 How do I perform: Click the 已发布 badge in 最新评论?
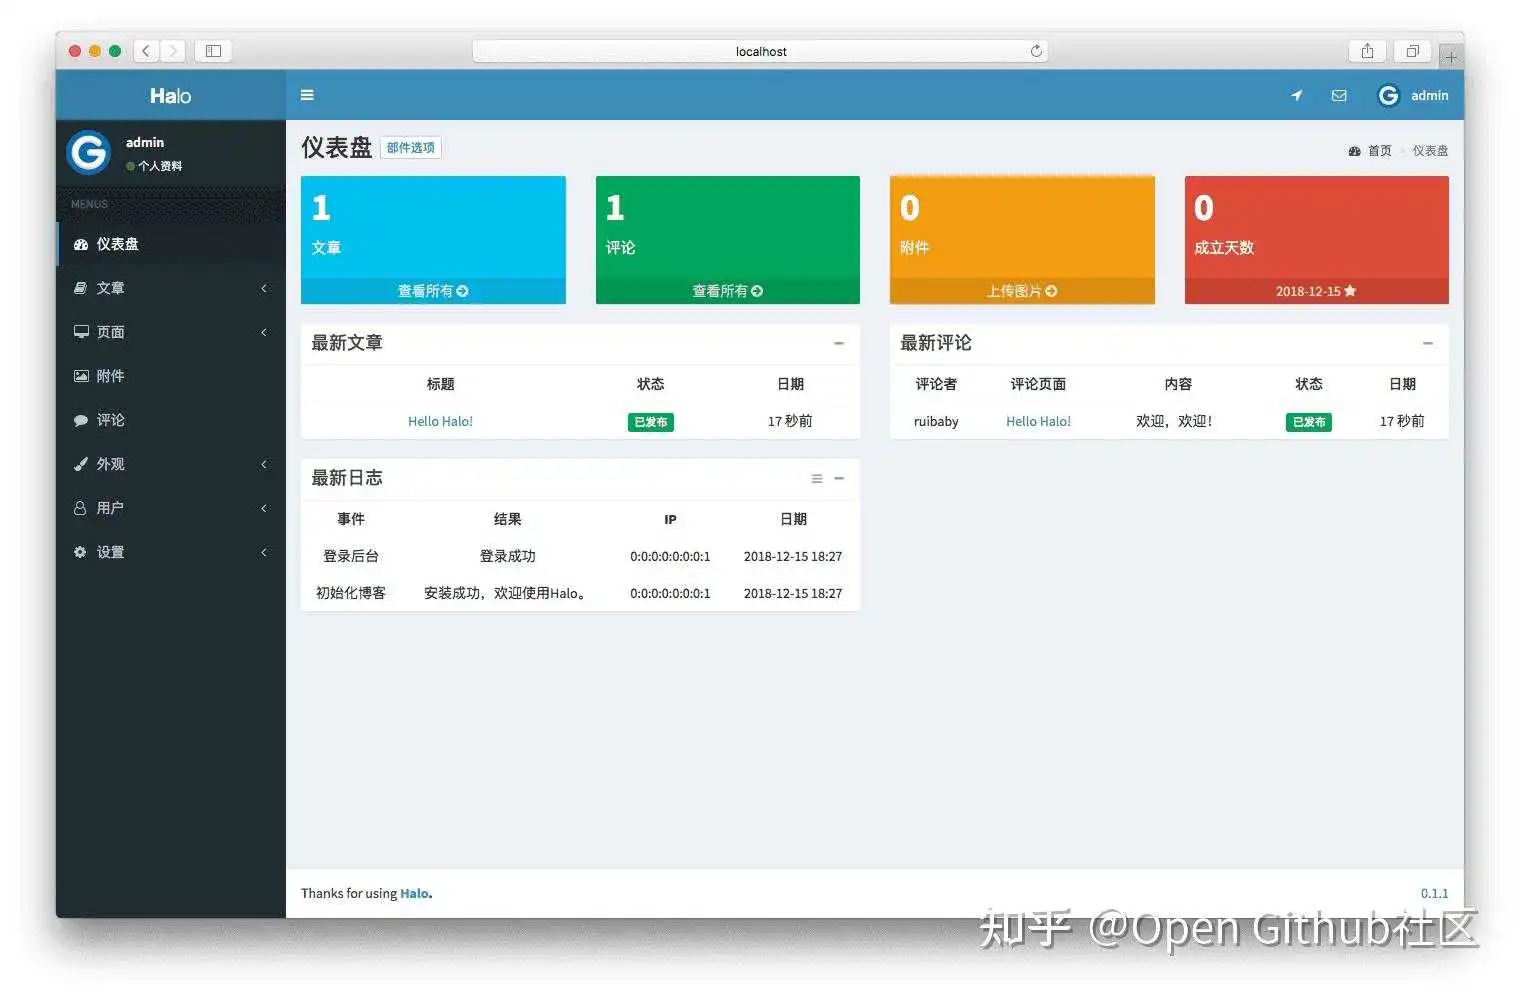coord(1309,422)
